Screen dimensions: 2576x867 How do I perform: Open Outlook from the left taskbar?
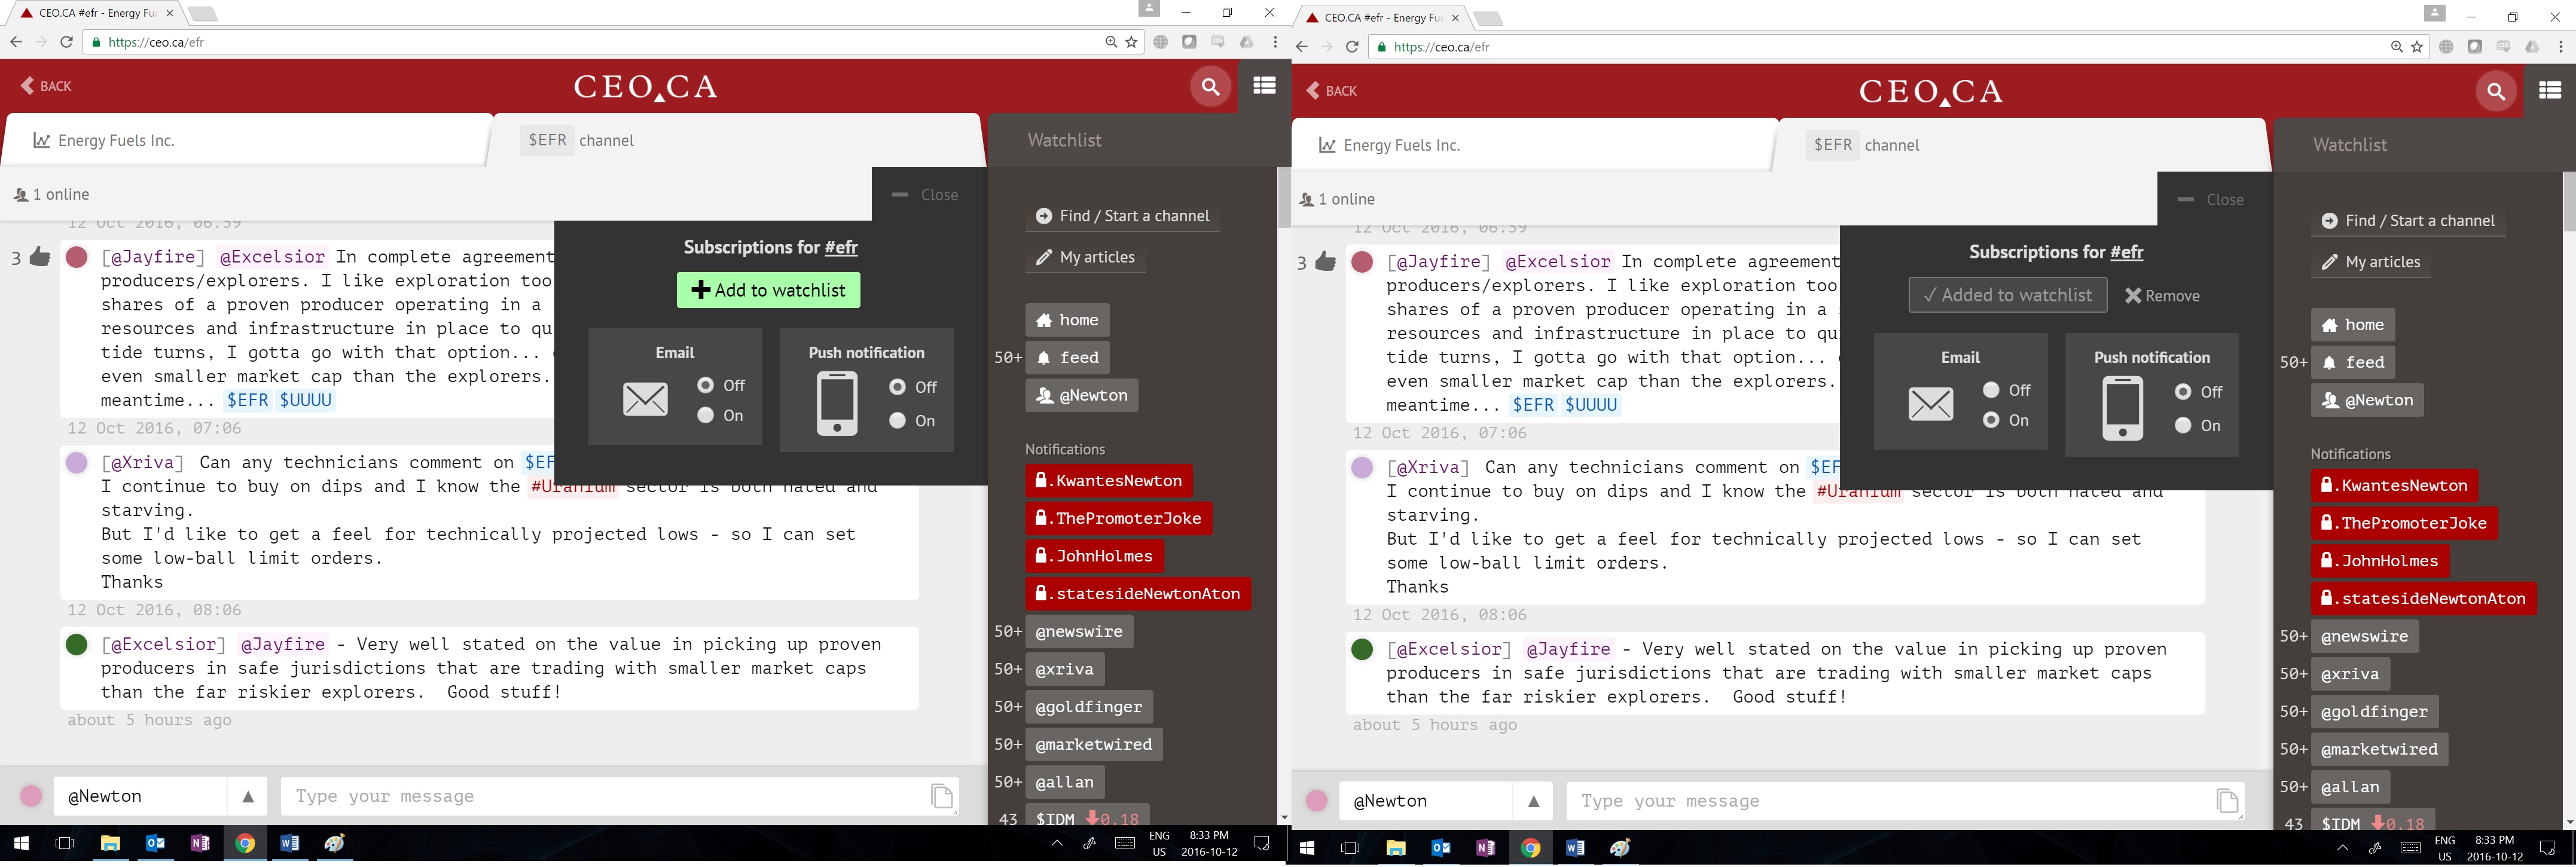[x=155, y=843]
